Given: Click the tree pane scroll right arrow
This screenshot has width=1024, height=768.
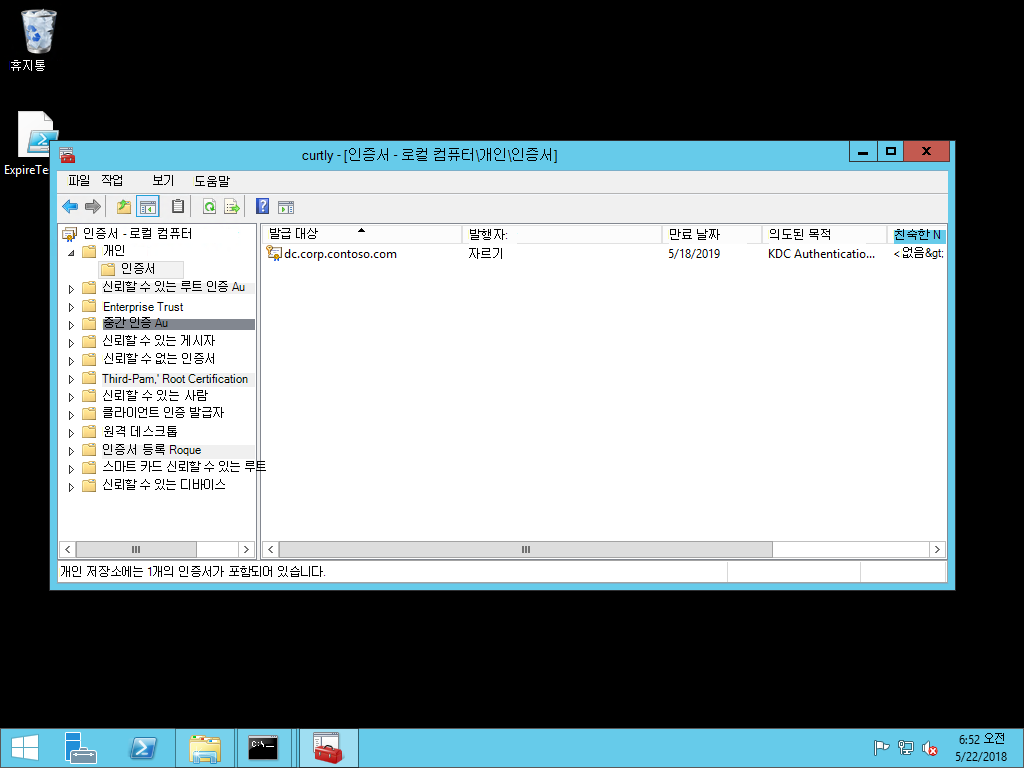Looking at the screenshot, I should (x=246, y=549).
